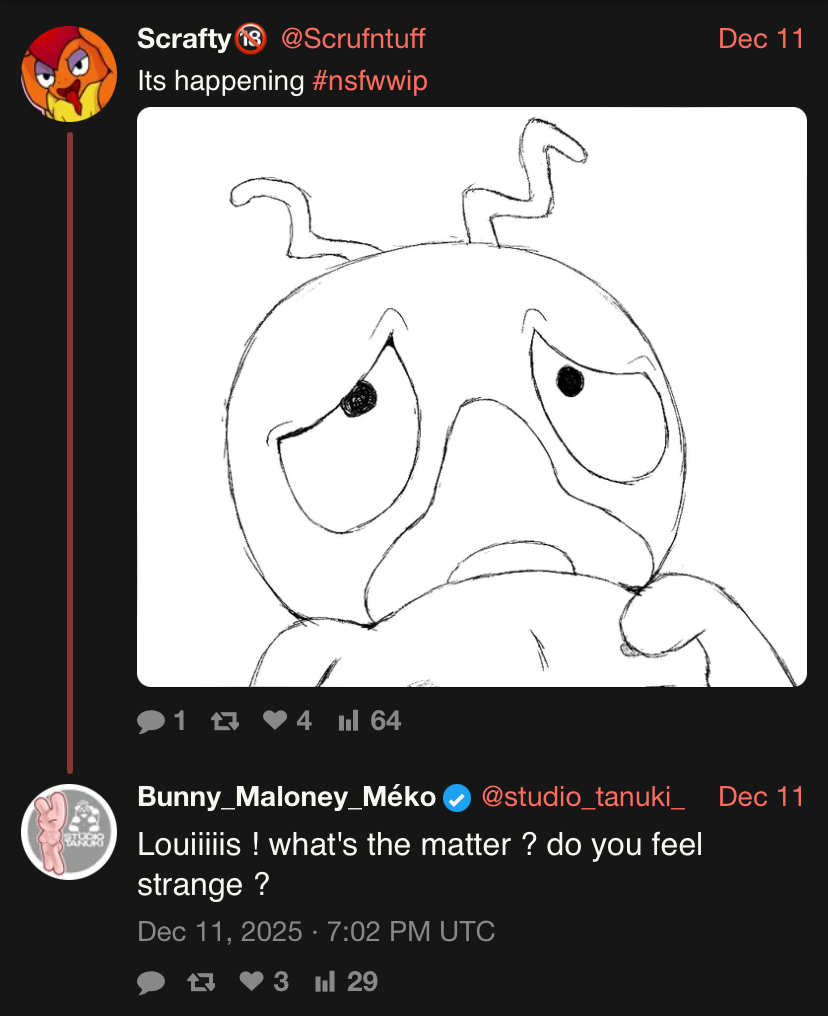Image resolution: width=828 pixels, height=1016 pixels.
Task: Click the views icon showing 29
Action: 324,983
